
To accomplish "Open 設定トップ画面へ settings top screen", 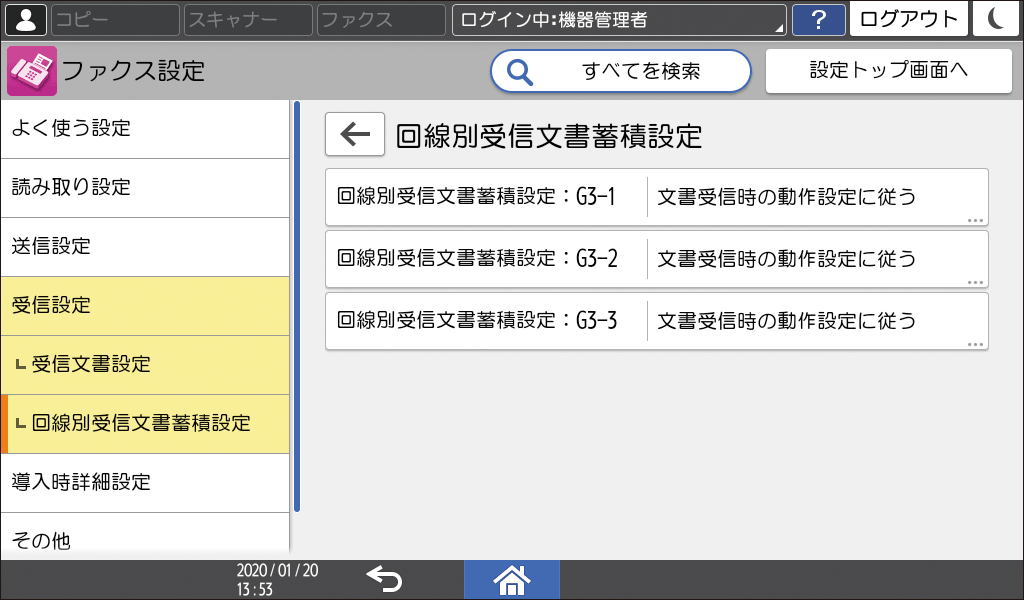I will pyautogui.click(x=888, y=69).
